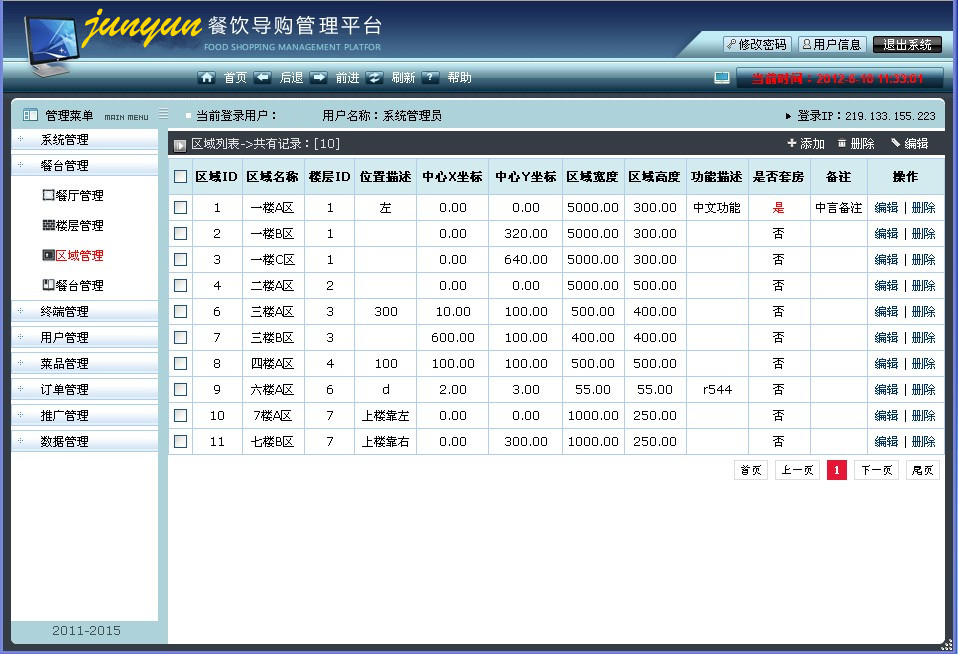Image resolution: width=958 pixels, height=654 pixels.
Task: Click the 是否套房 column header
Action: click(778, 177)
